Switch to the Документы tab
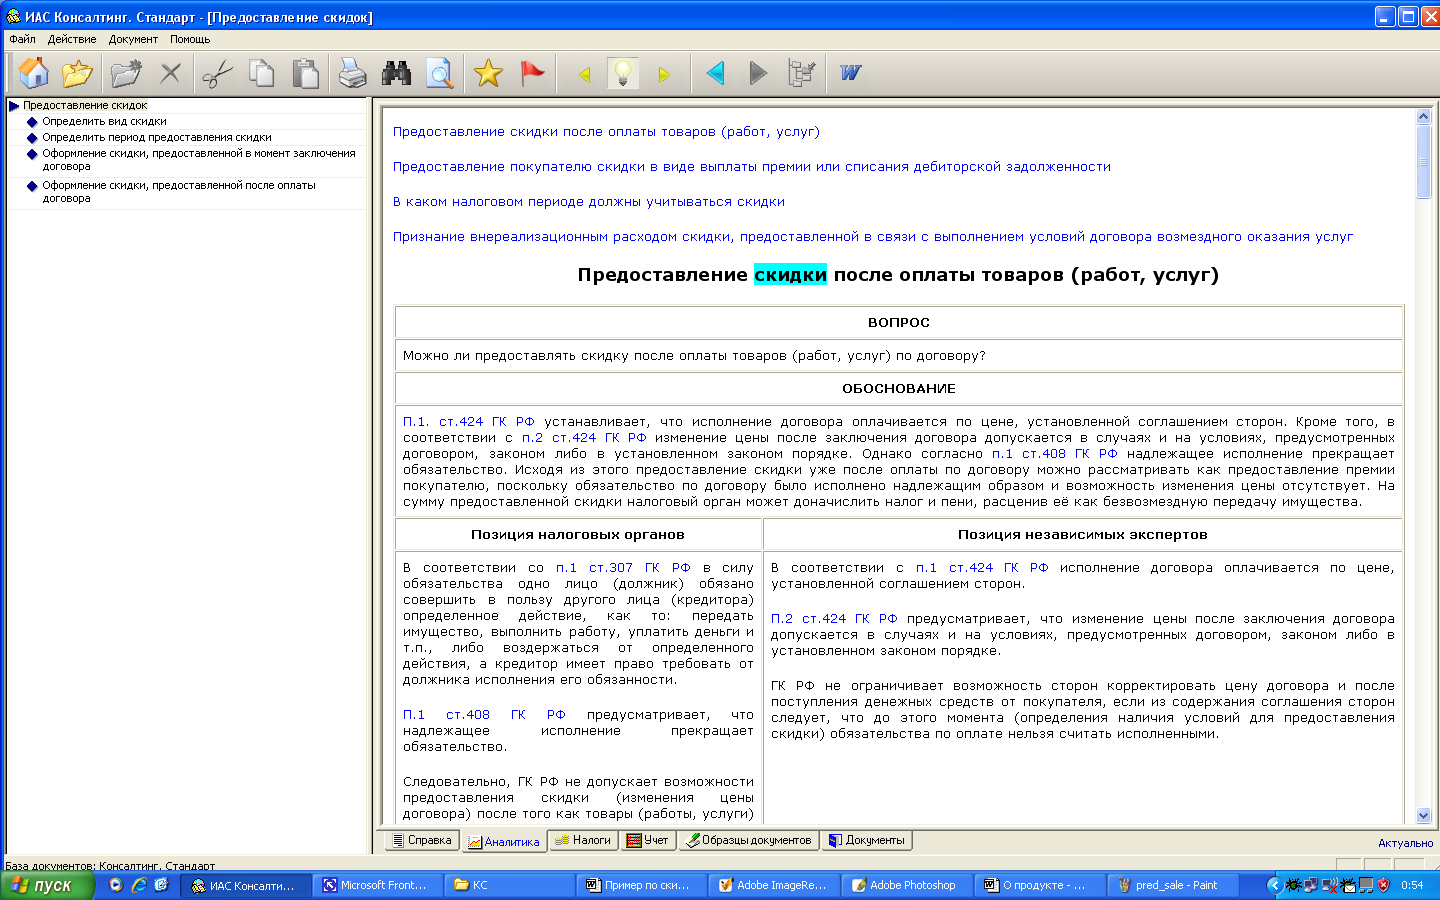 pyautogui.click(x=866, y=840)
